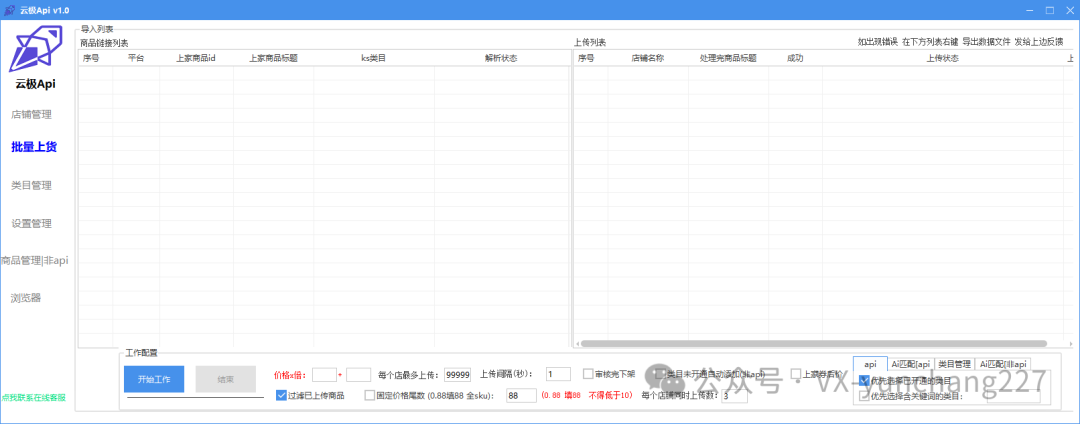Click the 点我联系在线客服 link
Screen dimensions: 1080x424
point(34,397)
